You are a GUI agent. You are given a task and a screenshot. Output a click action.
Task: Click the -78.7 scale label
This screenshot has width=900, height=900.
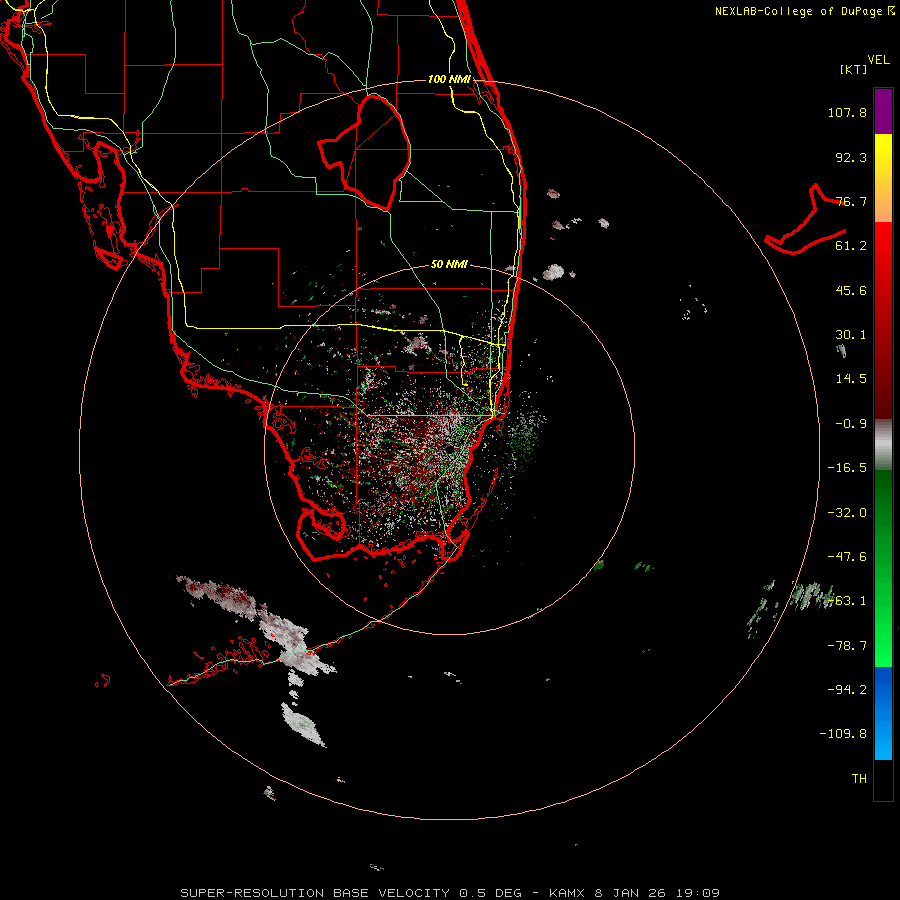pos(847,646)
